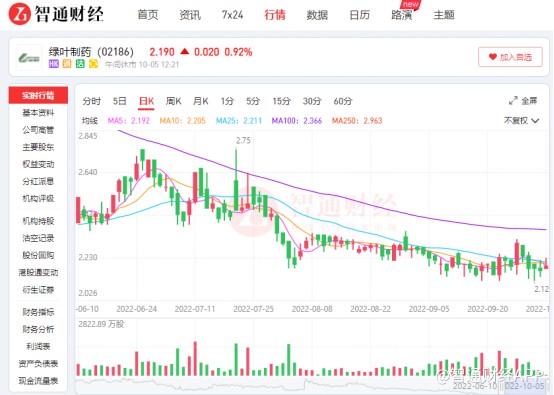The image size is (554, 395).
Task: Click the 0.92% change percentage
Action: tap(238, 52)
